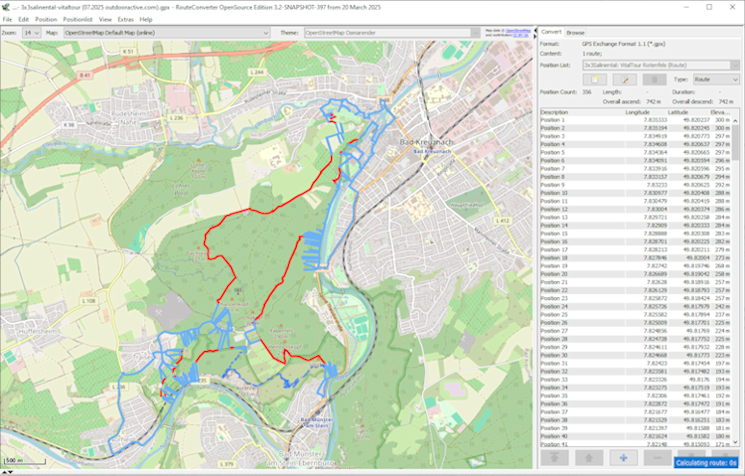Screen dimensions: 745x476
Task: Click the plus icon to add position
Action: click(x=622, y=457)
